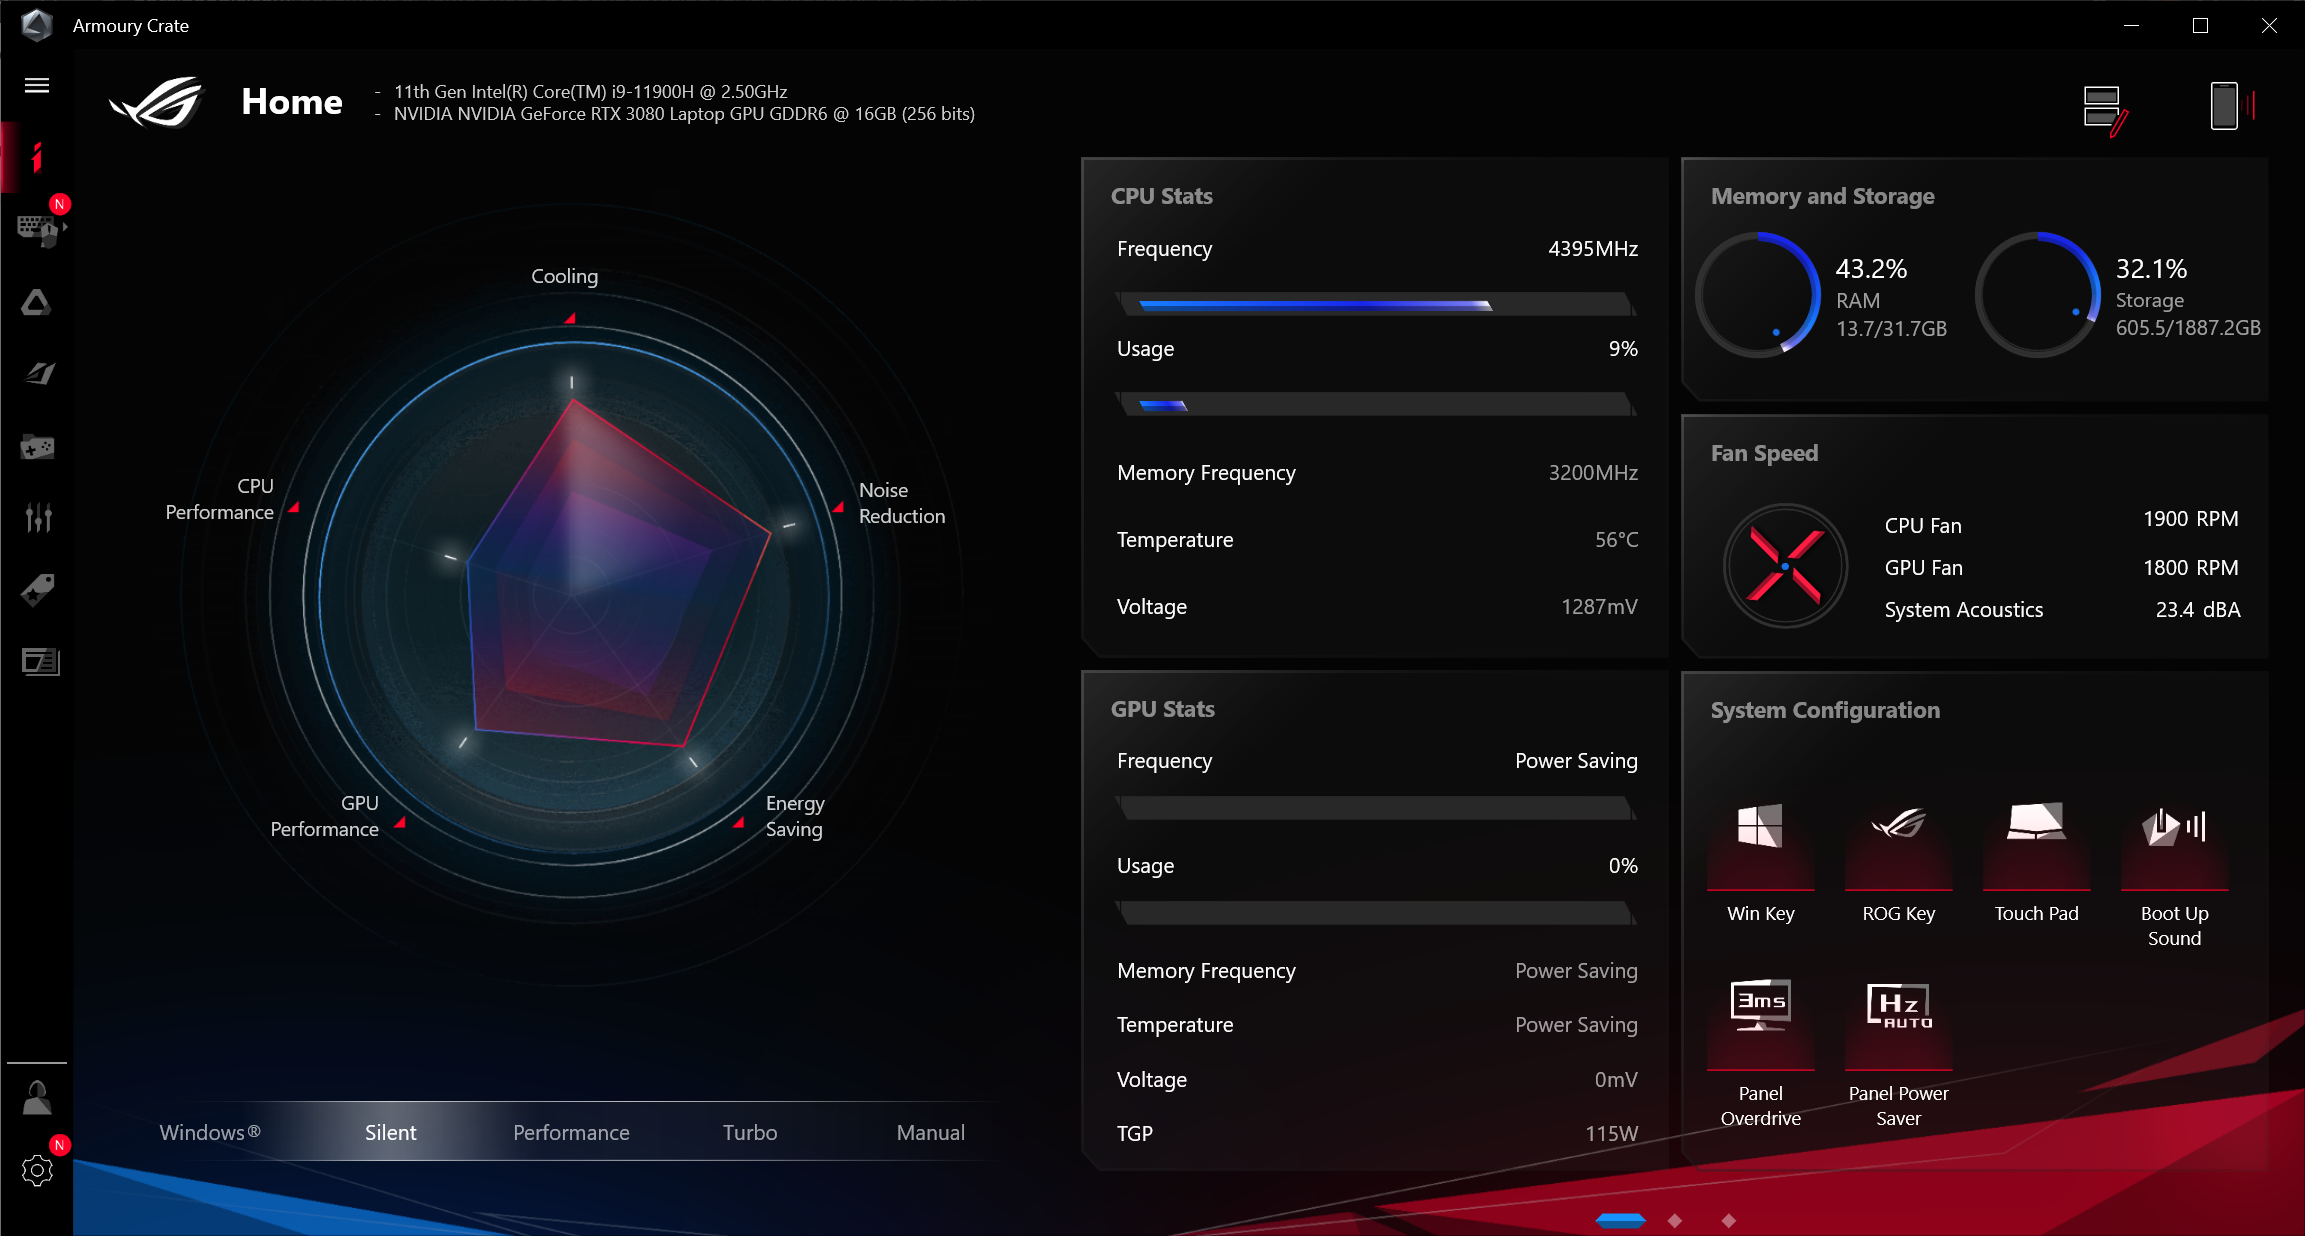Click the 4395MHz frequency value
The height and width of the screenshot is (1236, 2305).
click(1593, 248)
